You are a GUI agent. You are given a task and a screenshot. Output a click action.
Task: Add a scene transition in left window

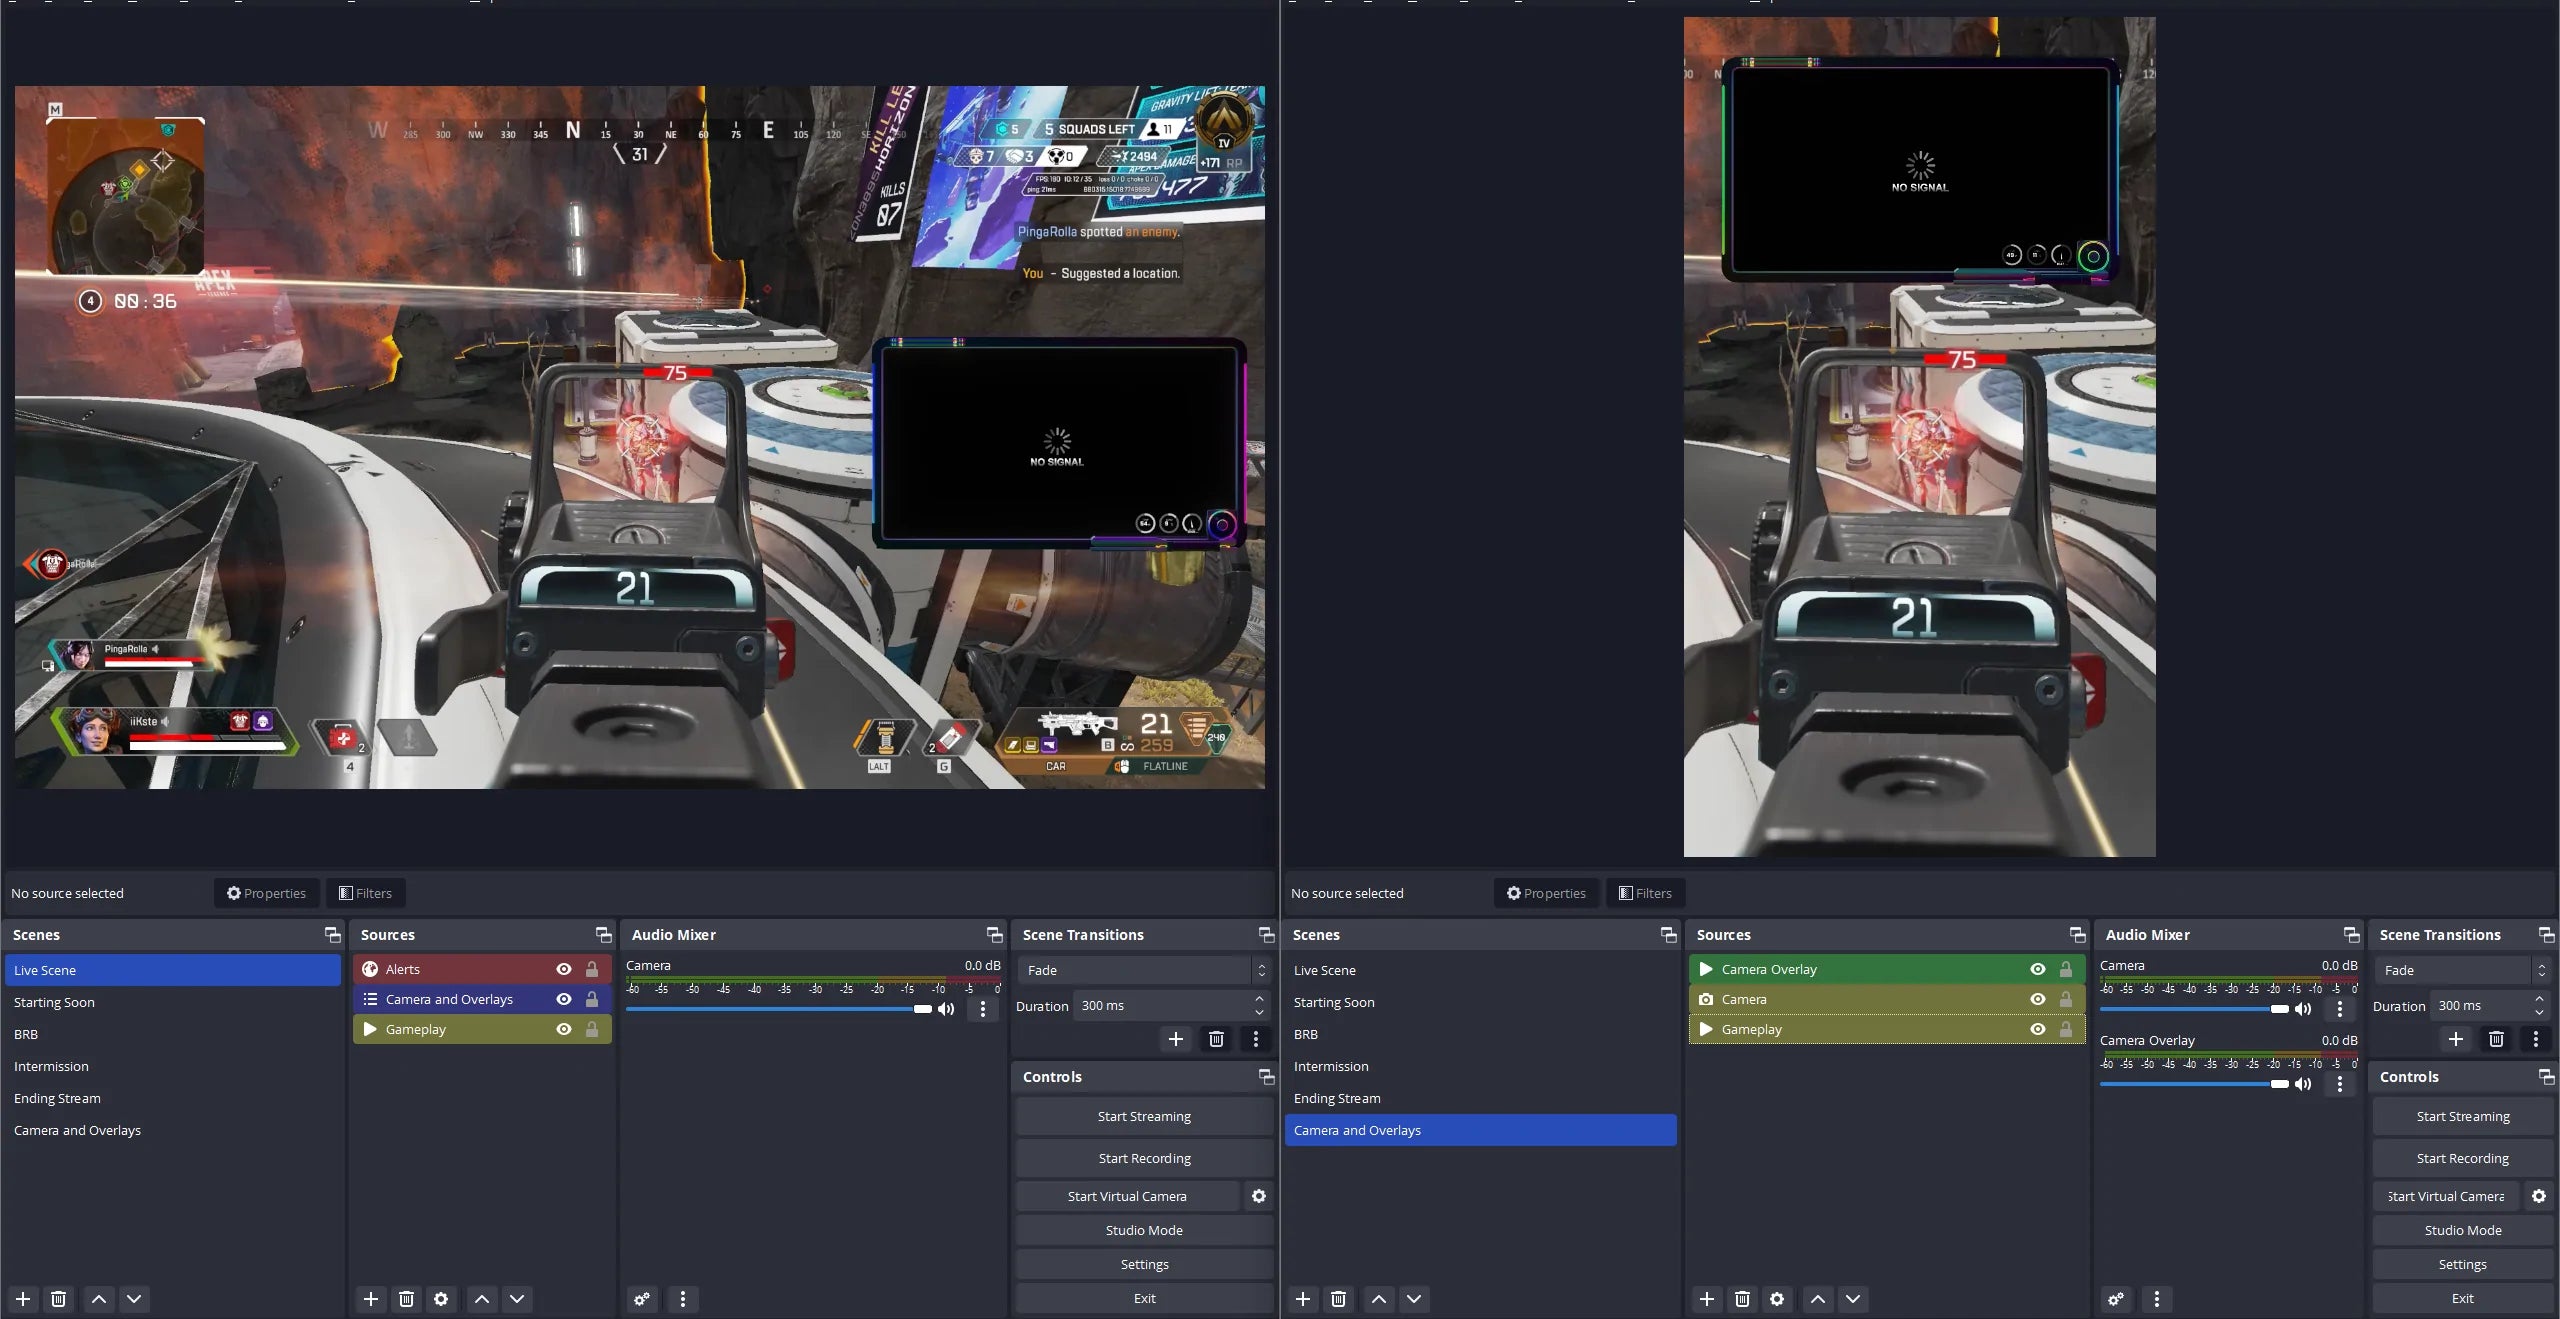tap(1176, 1039)
